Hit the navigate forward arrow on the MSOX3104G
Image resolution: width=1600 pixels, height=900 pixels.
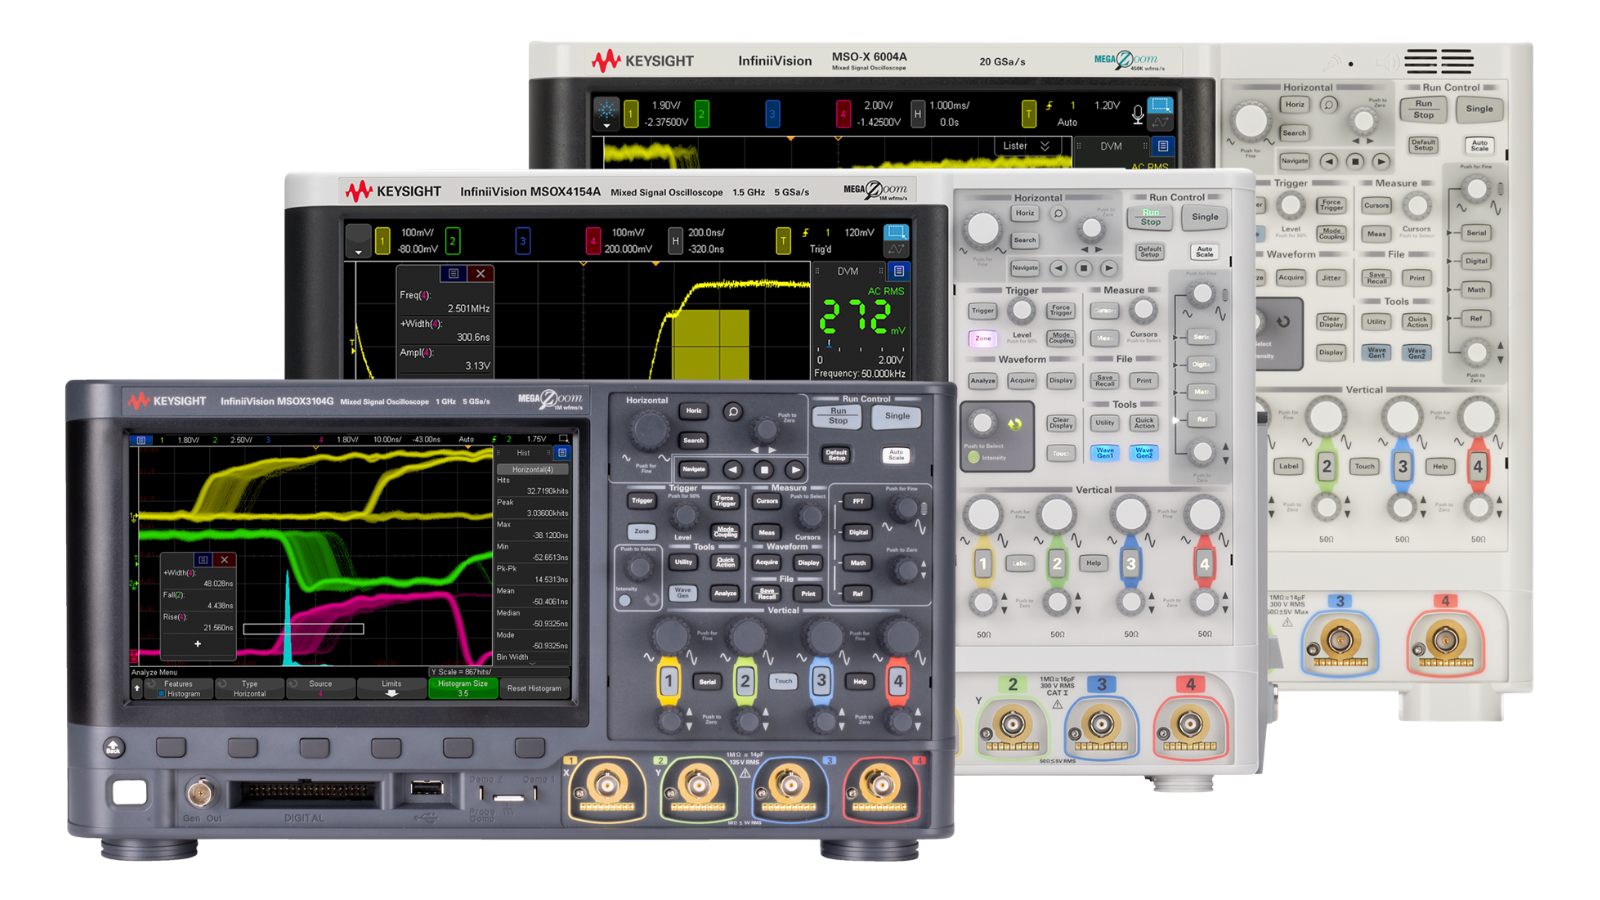pos(795,469)
